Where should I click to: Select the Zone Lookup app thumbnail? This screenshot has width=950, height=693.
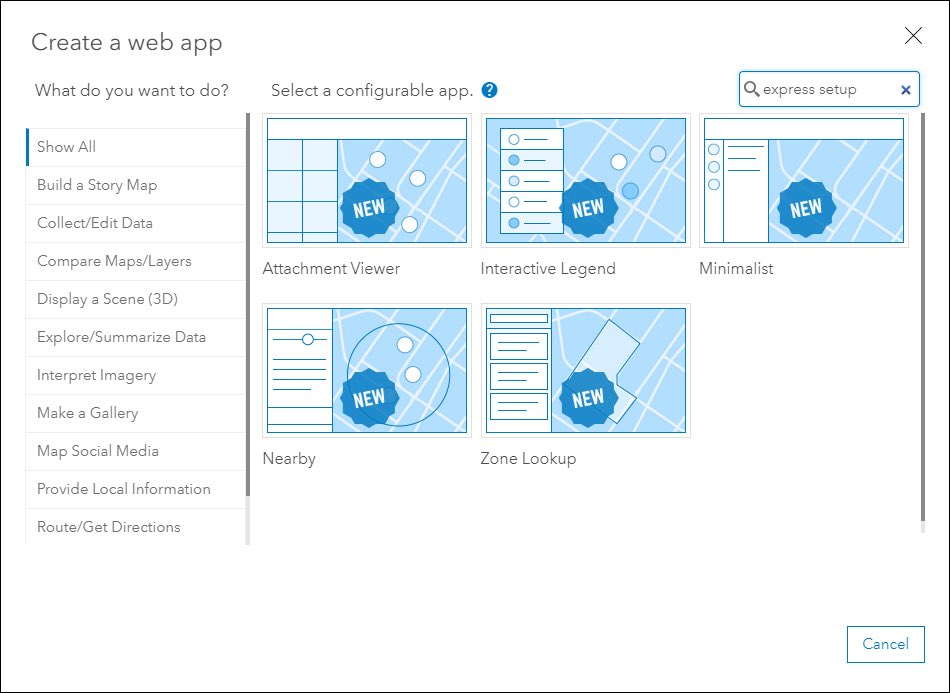pos(586,370)
